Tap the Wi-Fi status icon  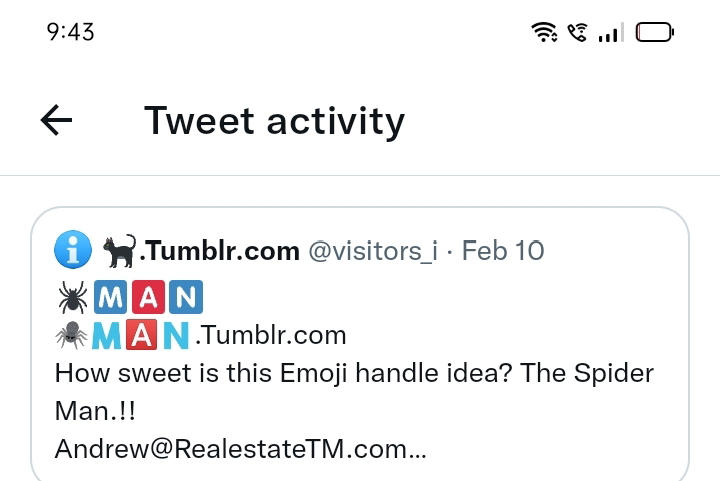pyautogui.click(x=544, y=33)
